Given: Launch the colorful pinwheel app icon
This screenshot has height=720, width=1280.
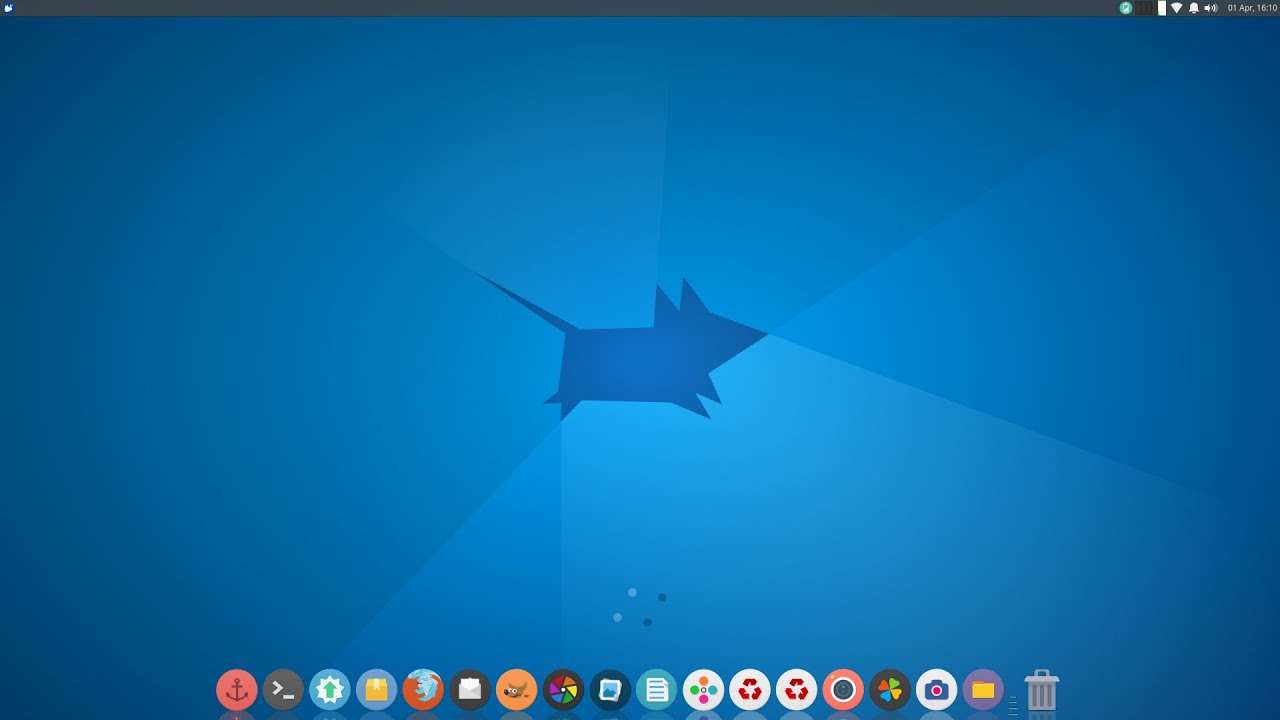Looking at the screenshot, I should pyautogui.click(x=890, y=690).
